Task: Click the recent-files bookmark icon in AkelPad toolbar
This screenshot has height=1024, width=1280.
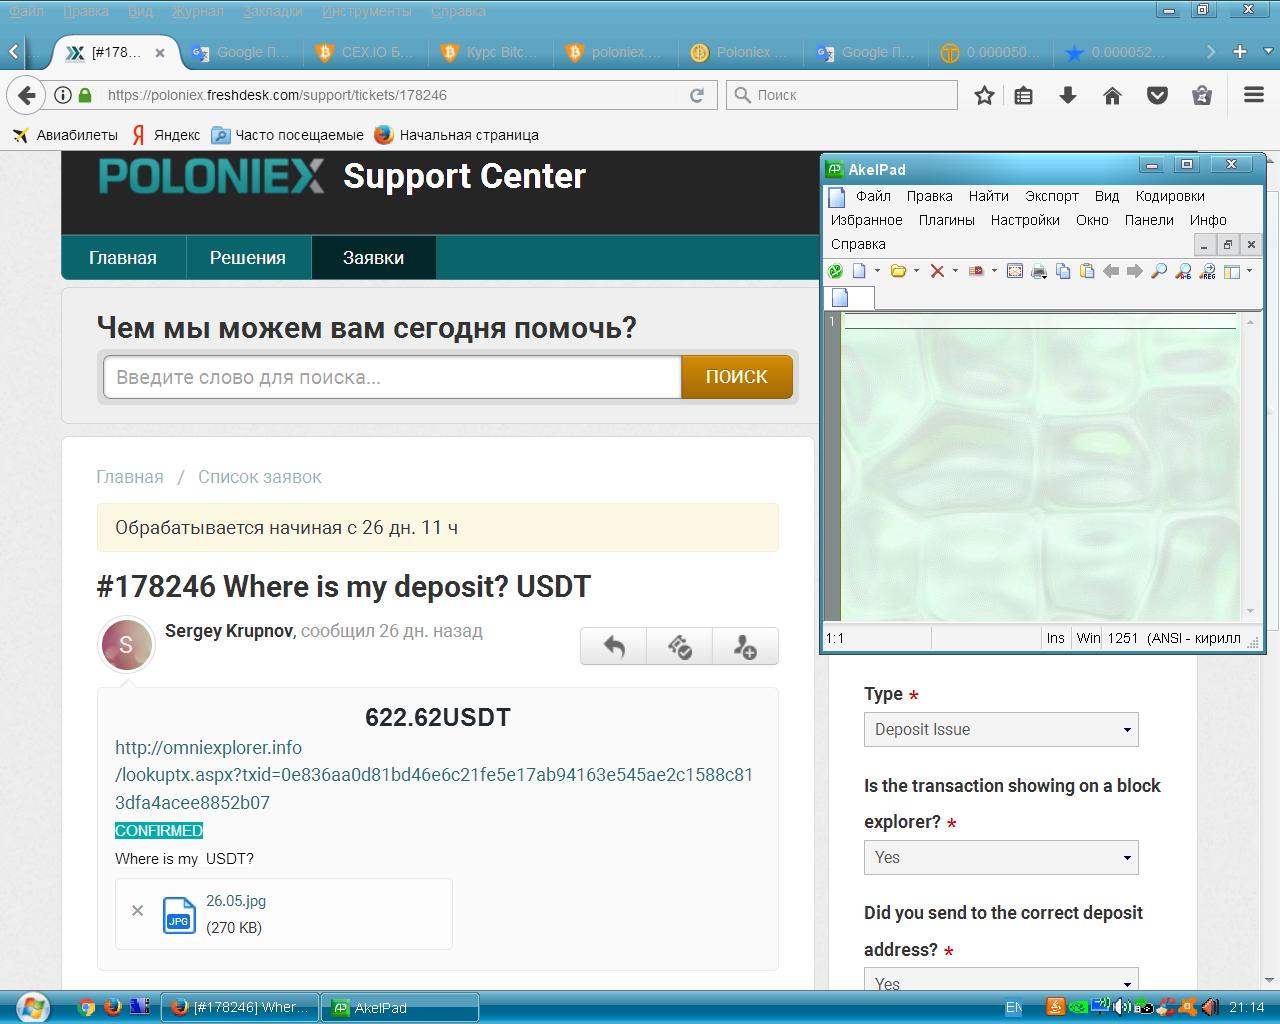Action: [x=976, y=271]
